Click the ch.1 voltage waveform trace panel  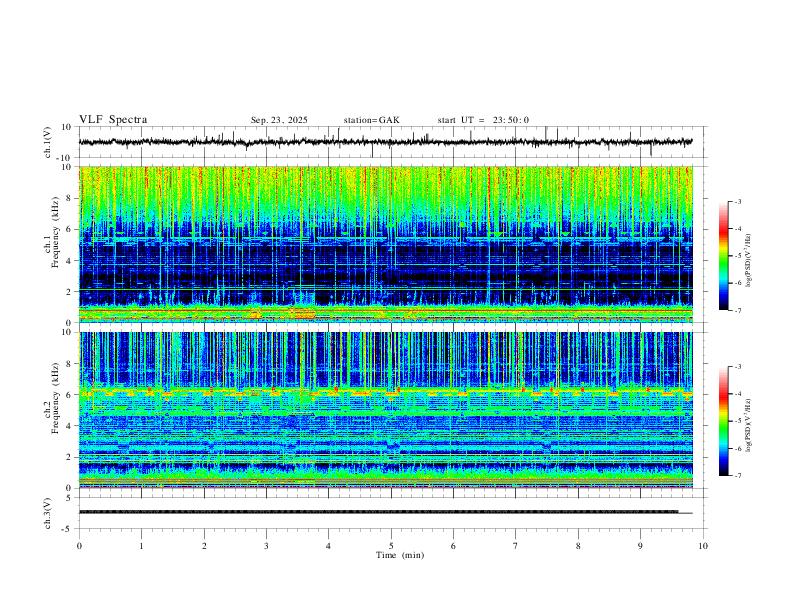point(392,142)
